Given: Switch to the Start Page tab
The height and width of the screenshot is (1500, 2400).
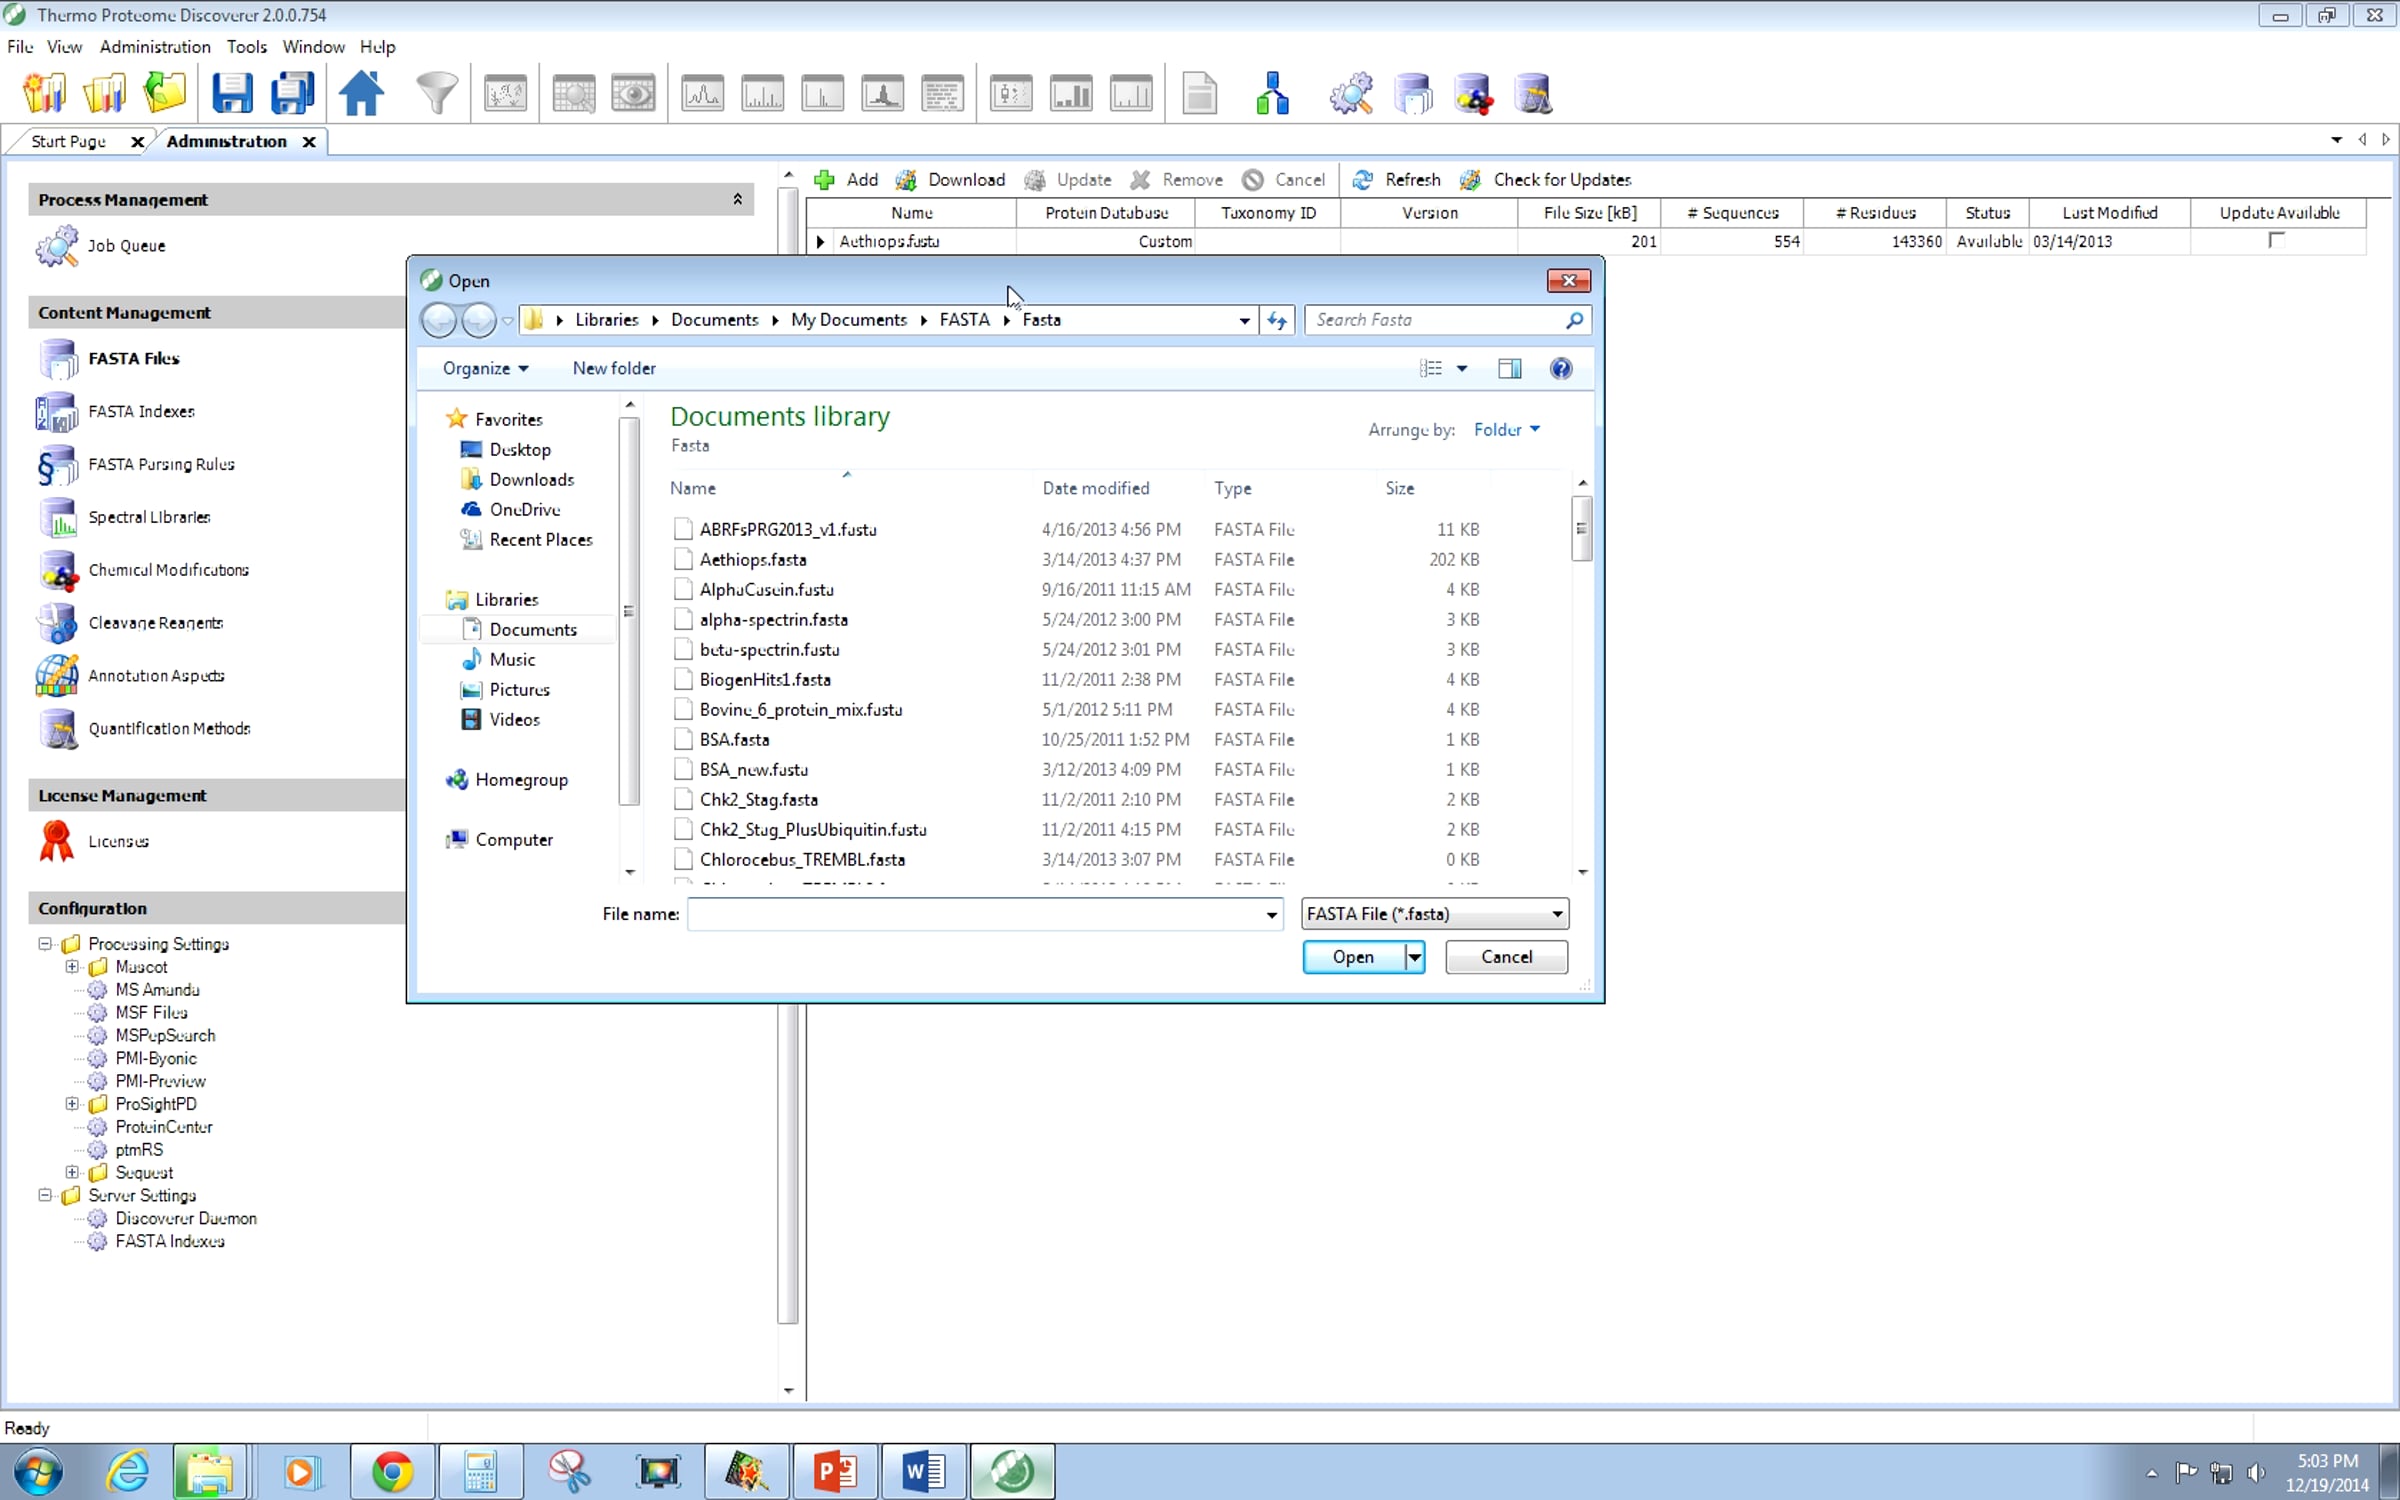Looking at the screenshot, I should click(x=68, y=142).
